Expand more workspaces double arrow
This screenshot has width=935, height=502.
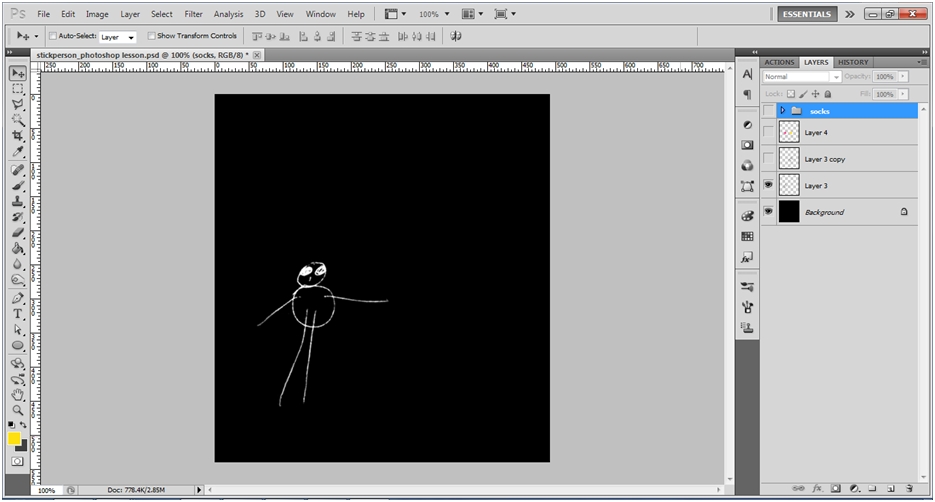pos(850,14)
